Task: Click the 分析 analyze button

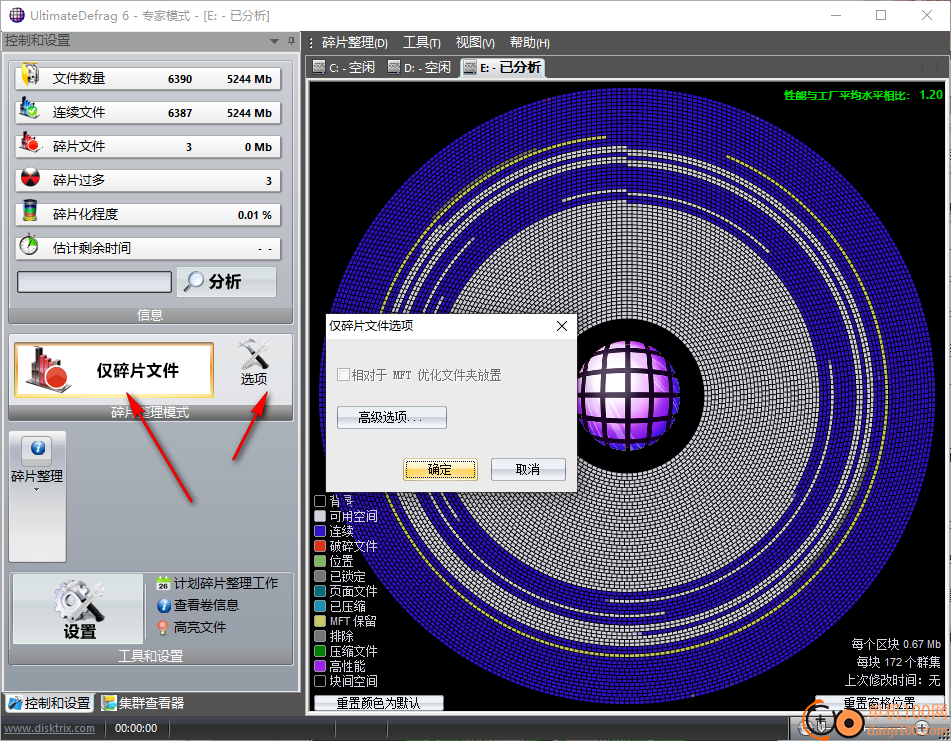Action: tap(227, 282)
